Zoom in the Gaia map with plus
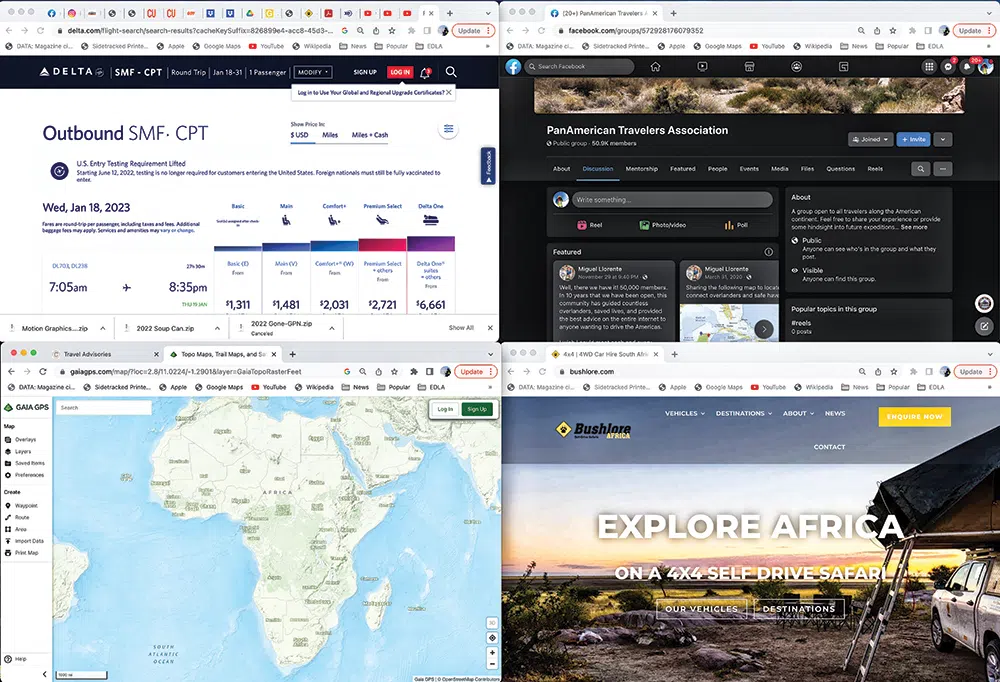This screenshot has height=682, width=1000. 492,653
